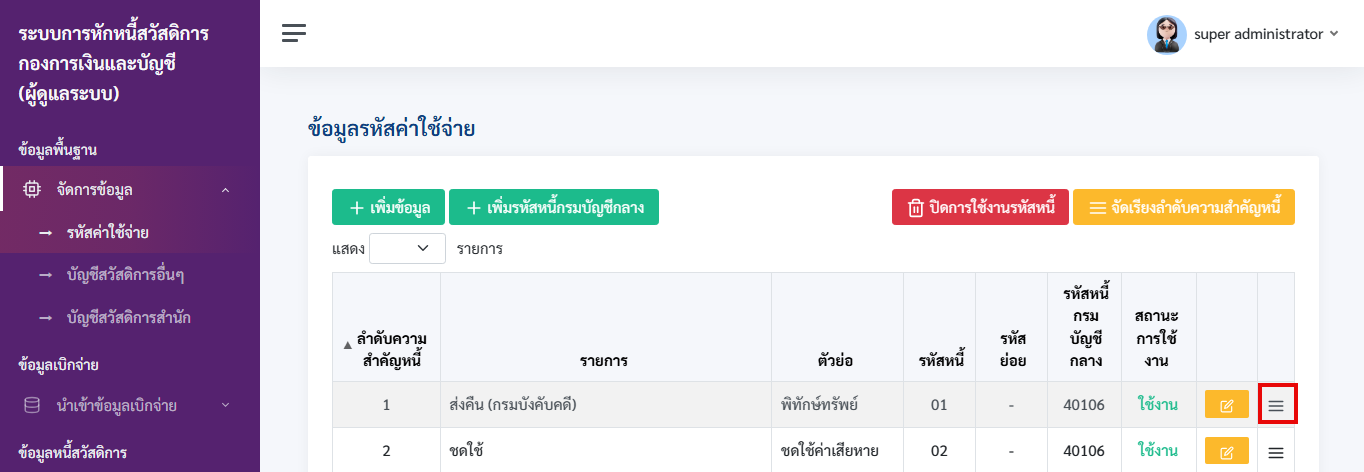Open บัญชีสวัสดิการสำนัก sidebar item
1364x472 pixels.
click(129, 318)
